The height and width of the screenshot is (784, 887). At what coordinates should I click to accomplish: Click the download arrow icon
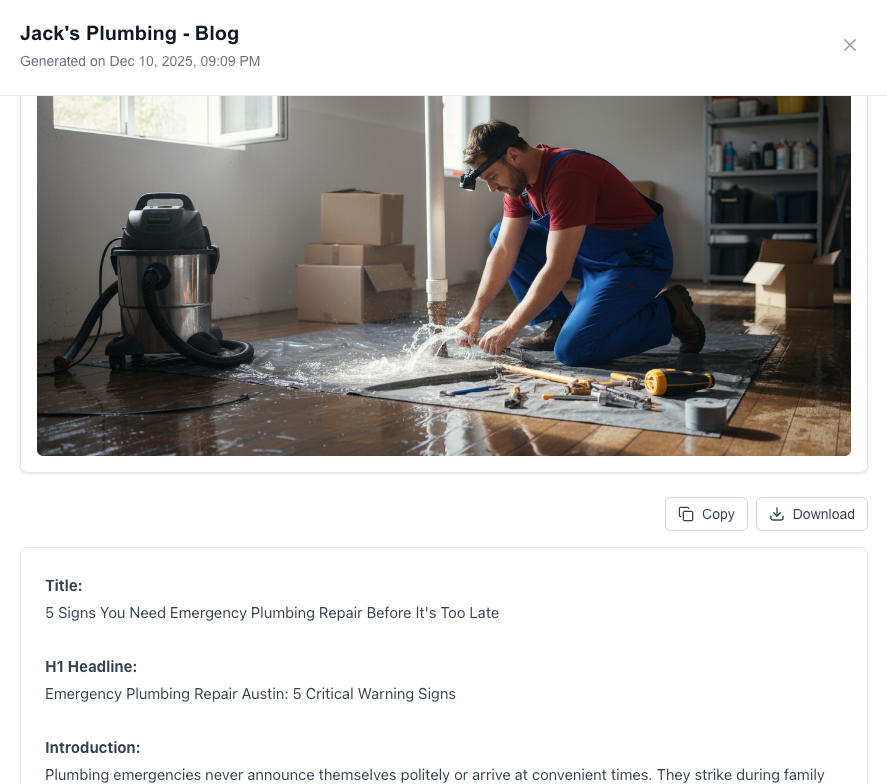pos(777,514)
